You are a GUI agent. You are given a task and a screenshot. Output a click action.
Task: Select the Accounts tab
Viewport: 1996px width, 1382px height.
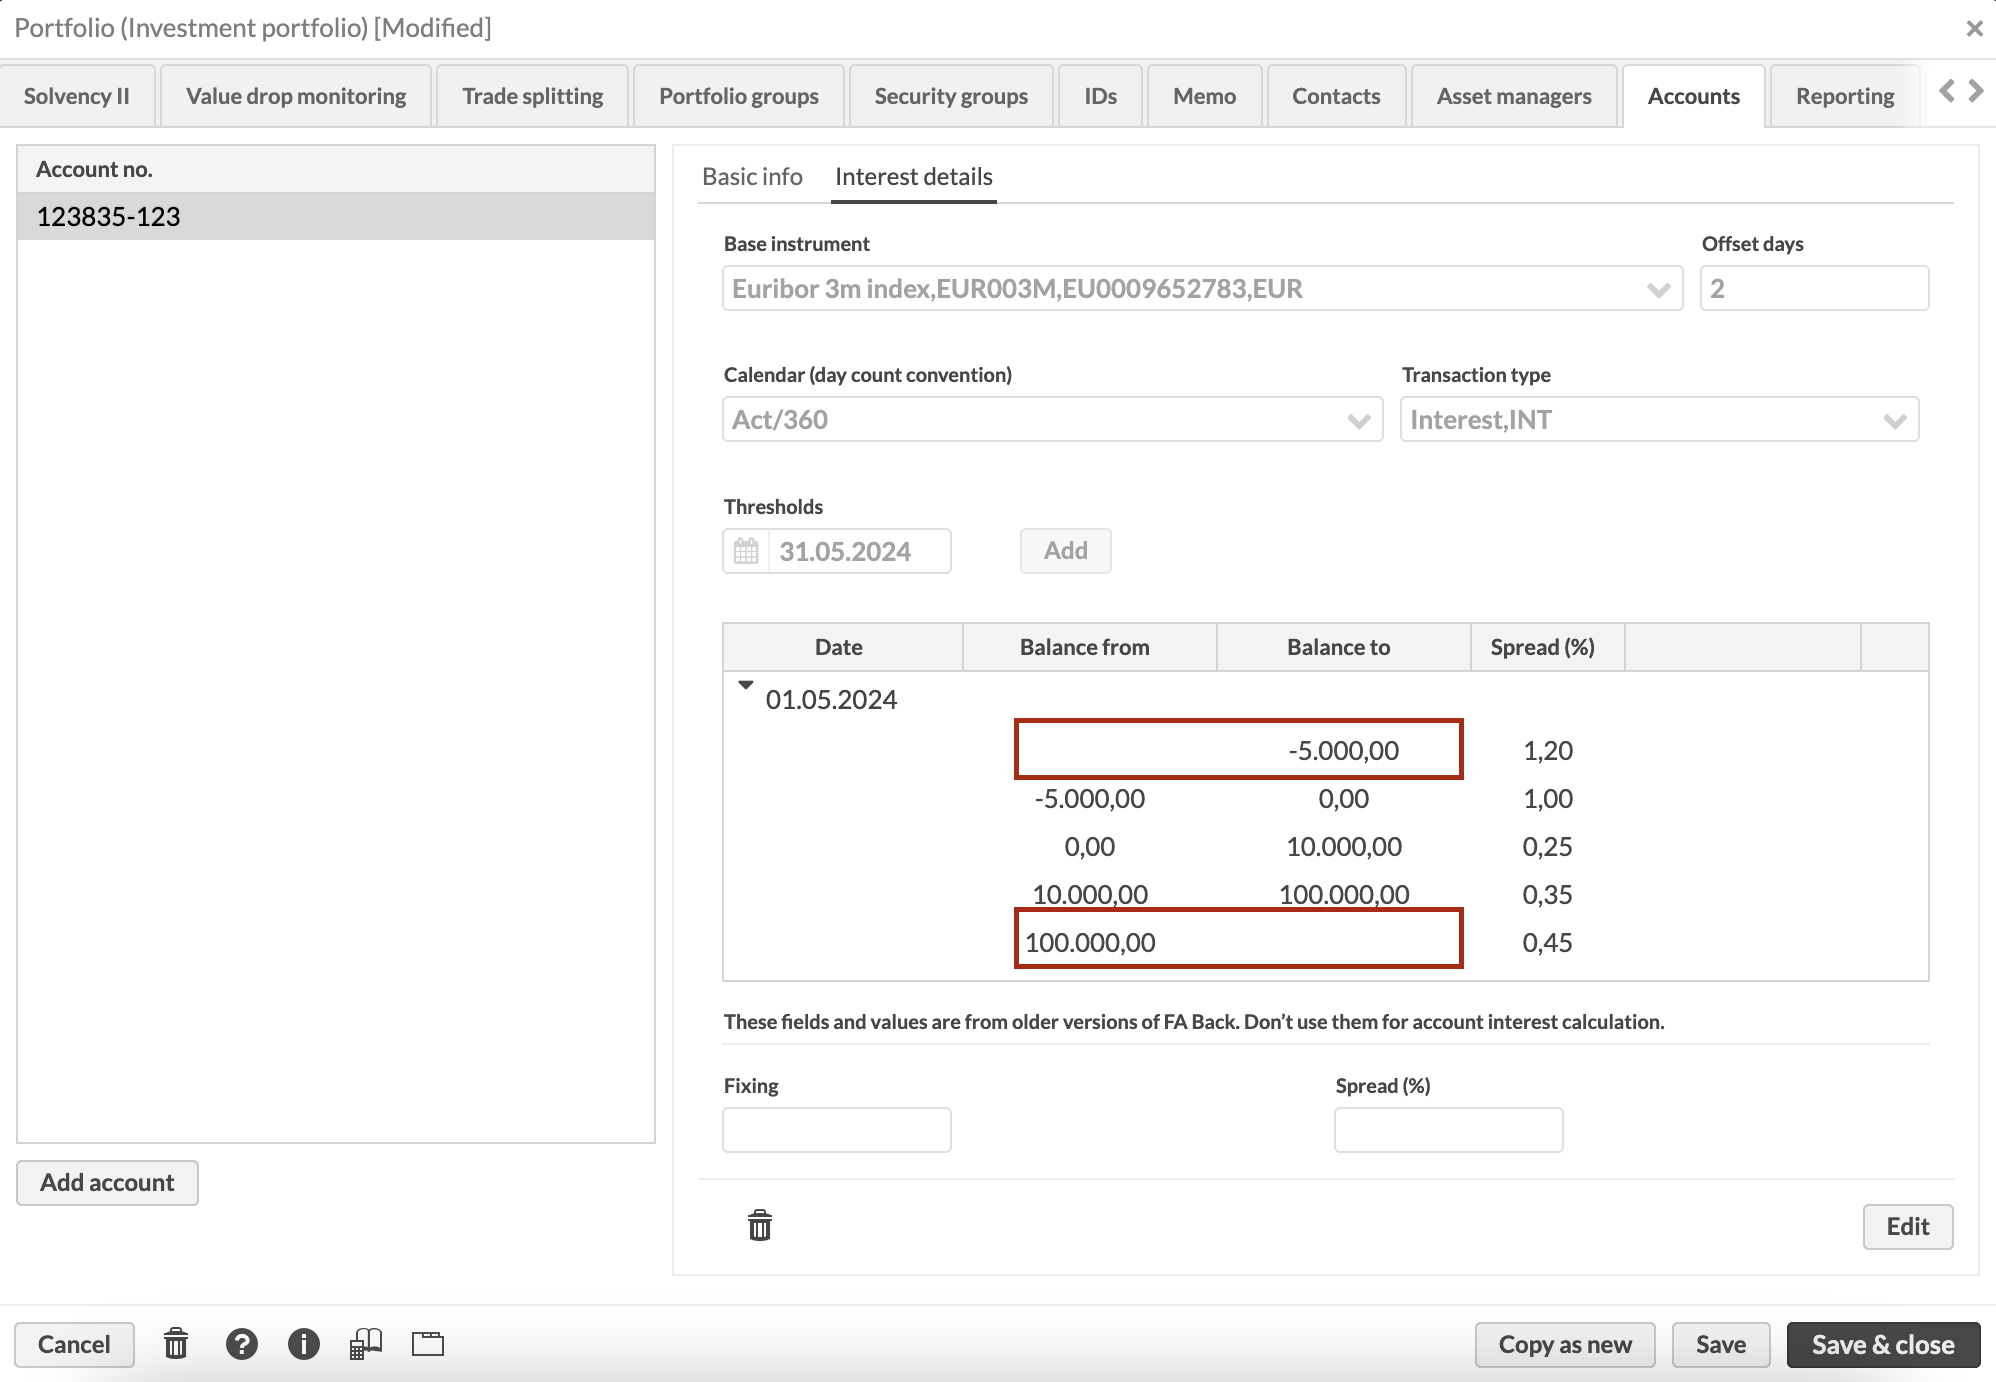click(x=1694, y=96)
